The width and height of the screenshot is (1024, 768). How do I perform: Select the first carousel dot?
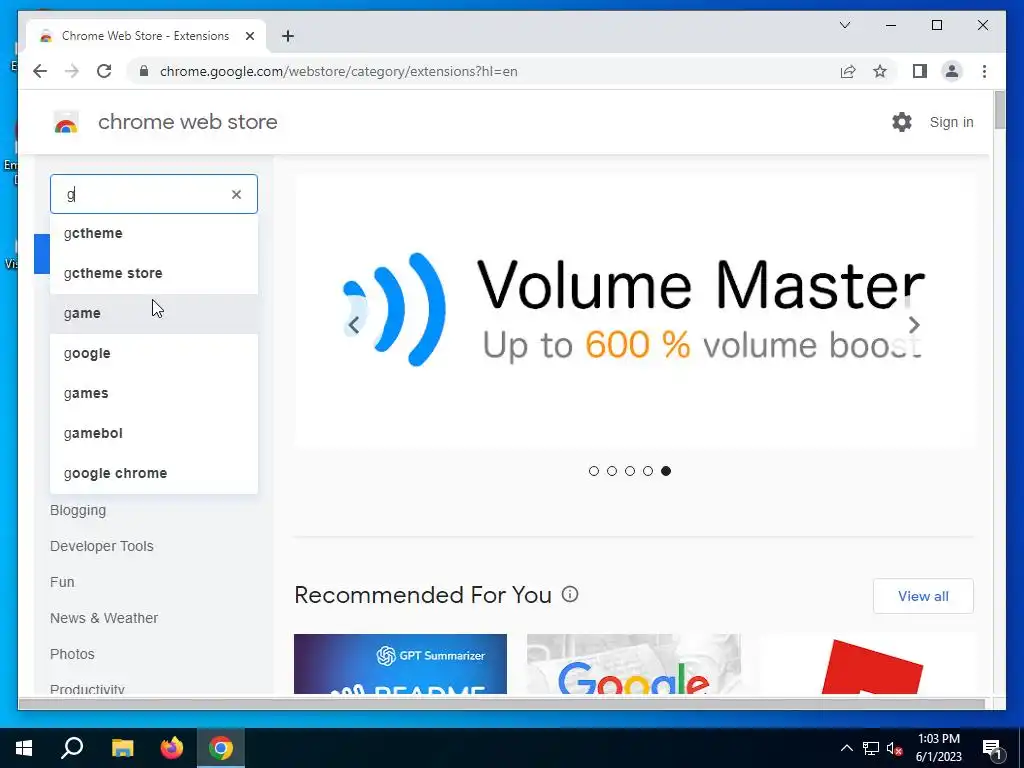pyautogui.click(x=594, y=471)
